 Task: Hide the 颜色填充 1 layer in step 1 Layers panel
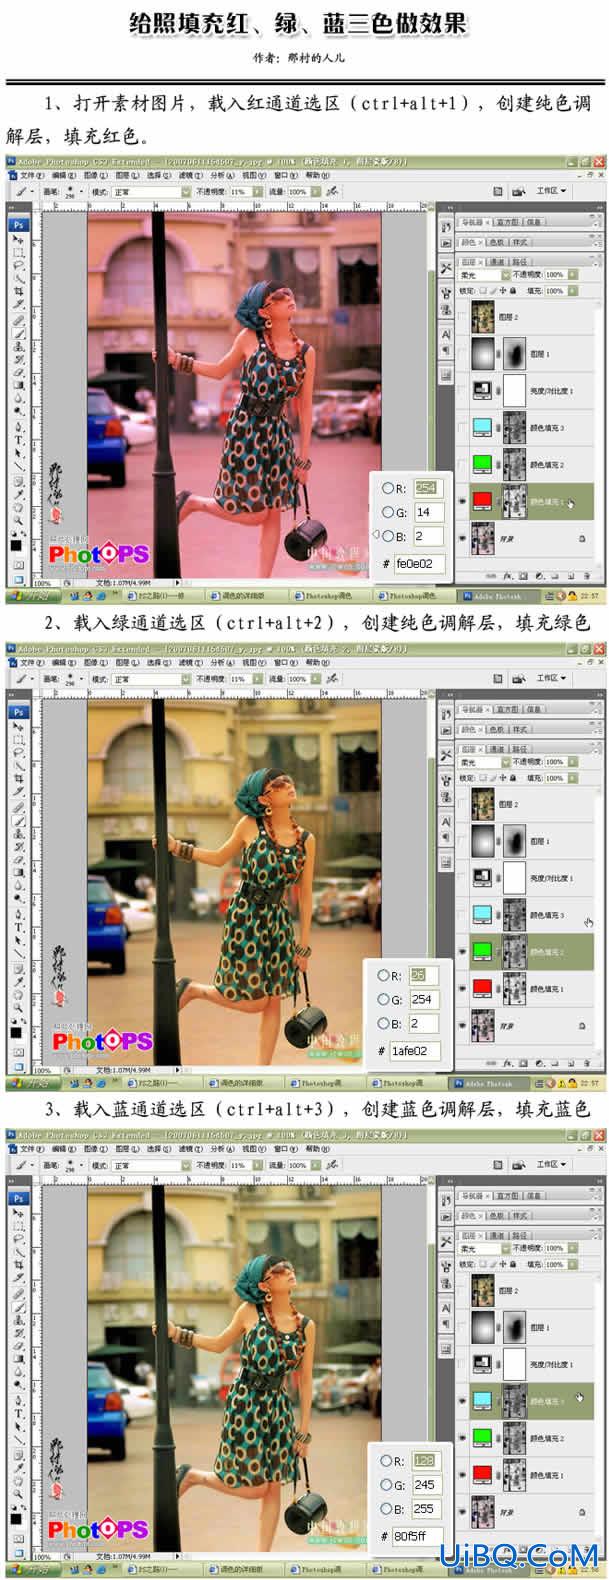pyautogui.click(x=462, y=502)
